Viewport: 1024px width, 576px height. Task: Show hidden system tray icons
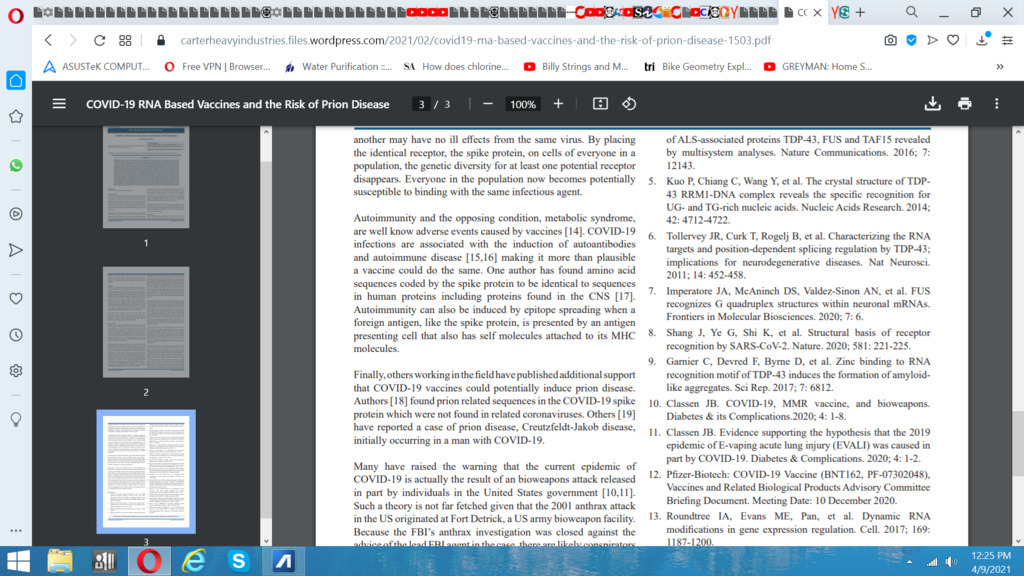(x=908, y=562)
